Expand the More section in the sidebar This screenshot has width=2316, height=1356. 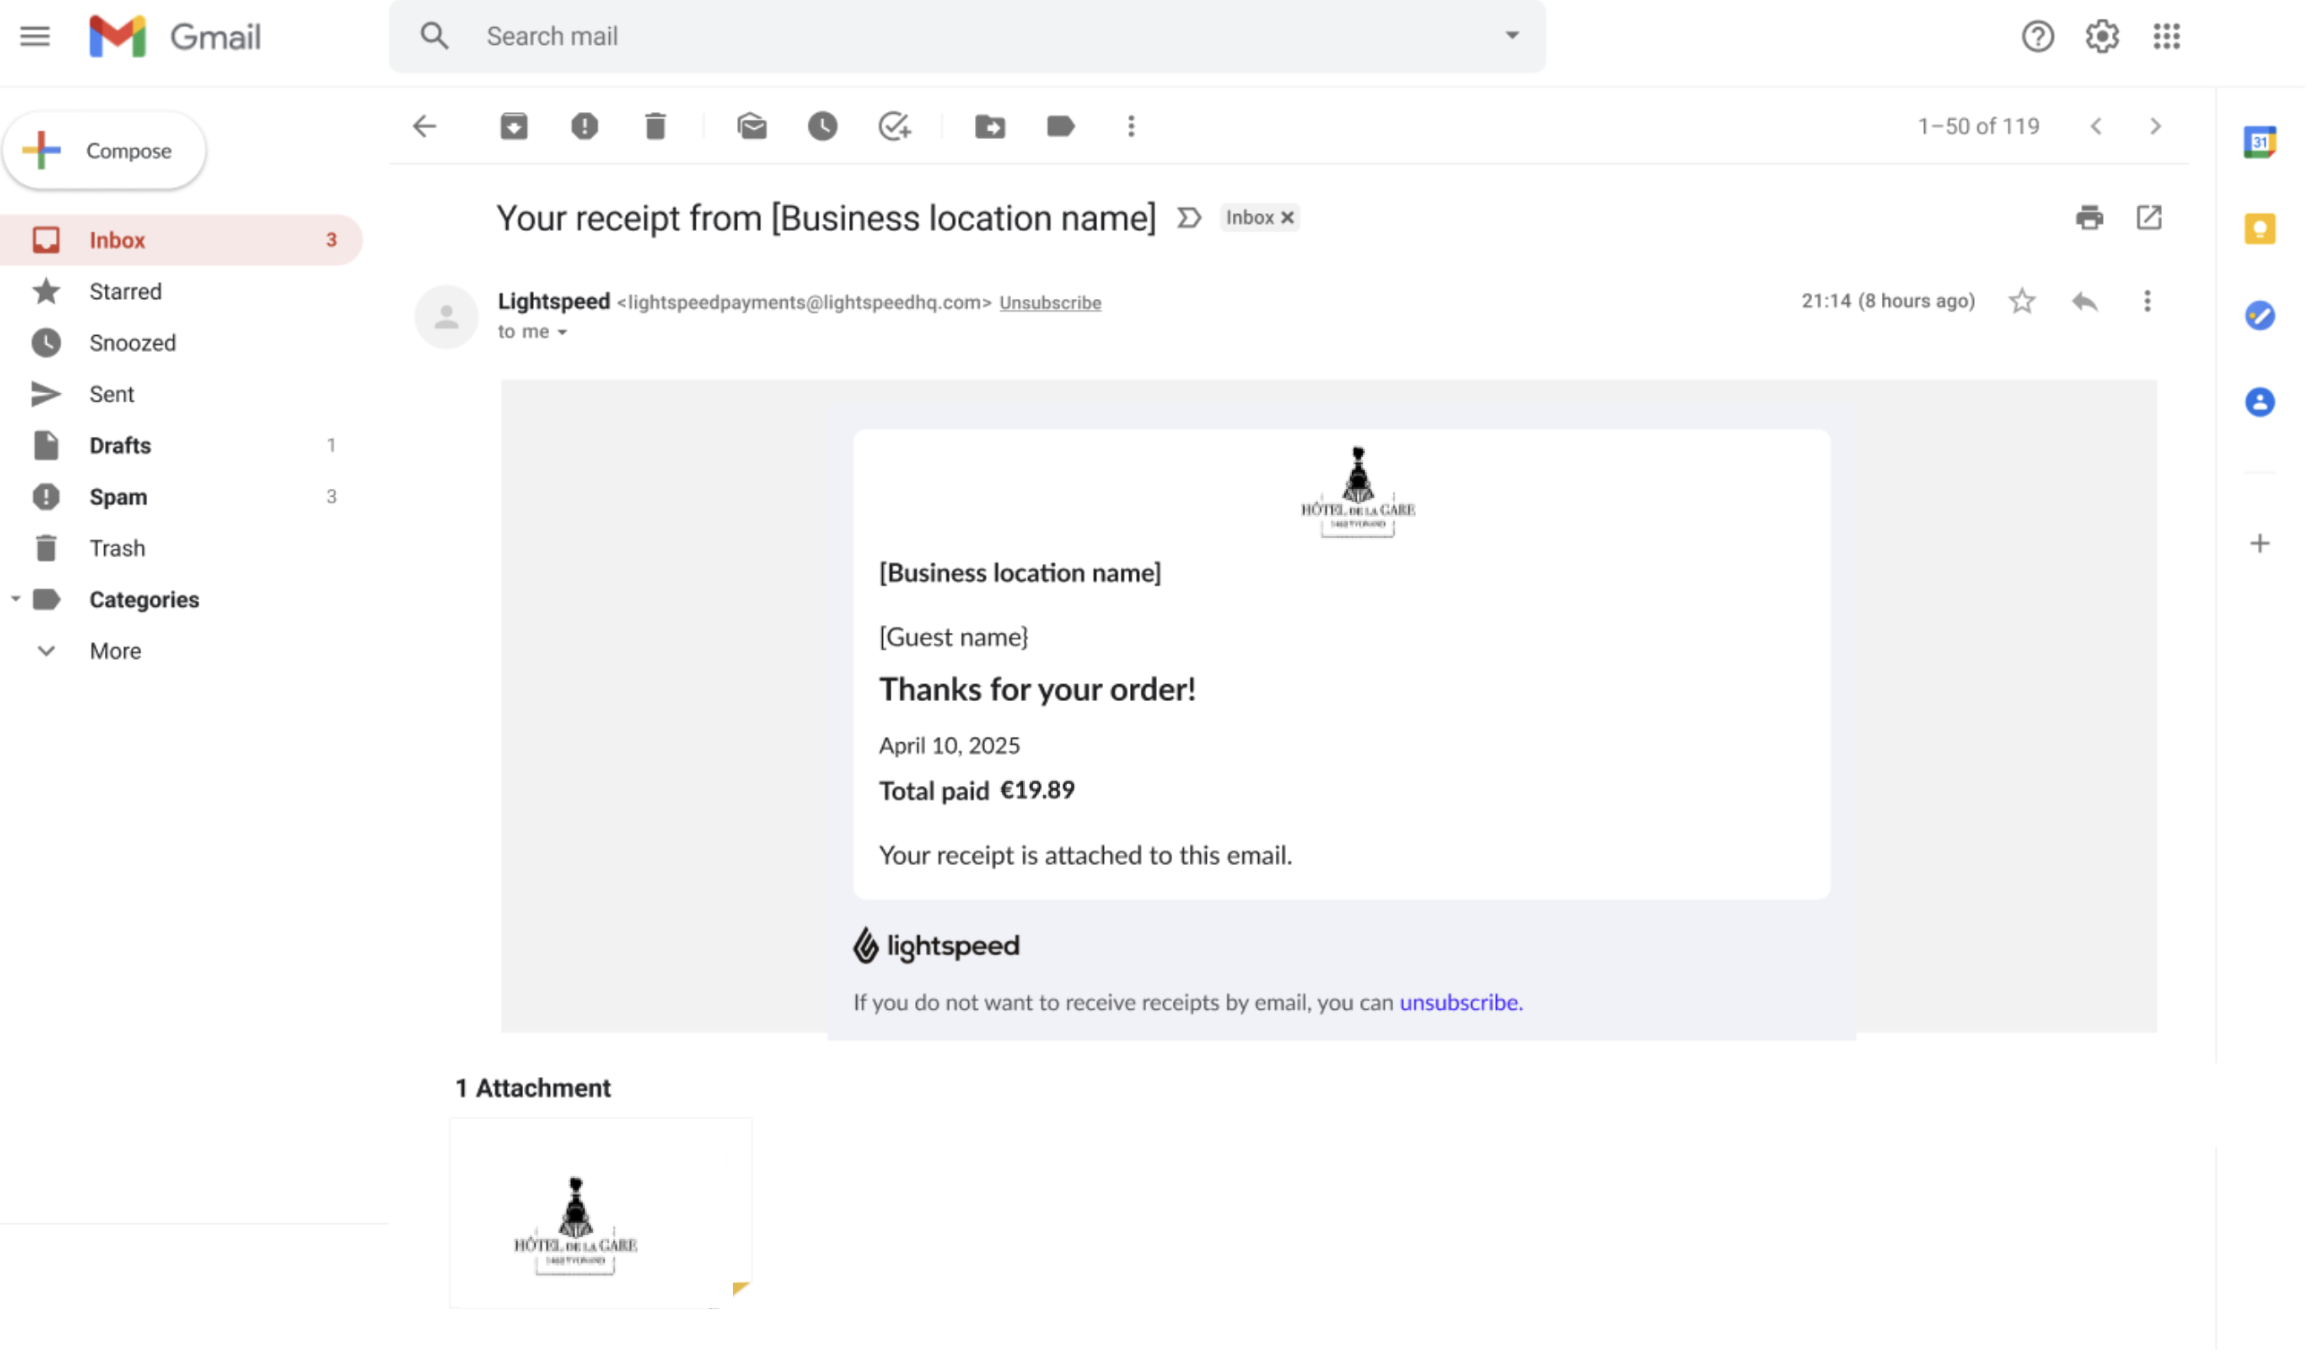point(115,651)
